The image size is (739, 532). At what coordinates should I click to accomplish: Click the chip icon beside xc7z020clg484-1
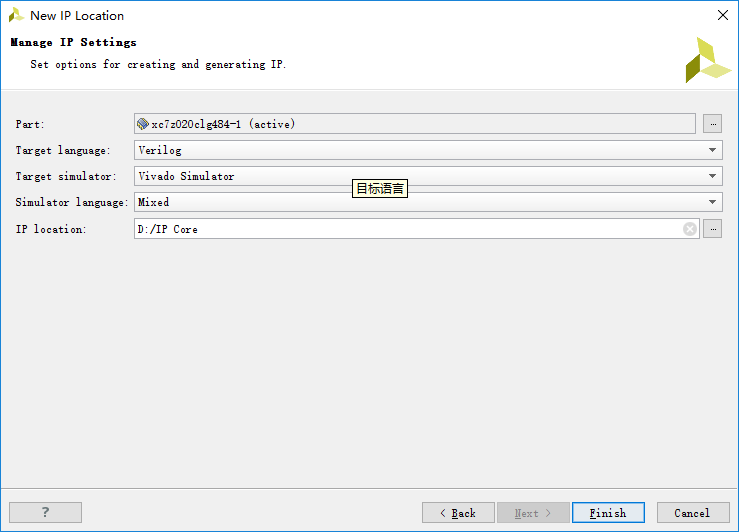point(142,124)
